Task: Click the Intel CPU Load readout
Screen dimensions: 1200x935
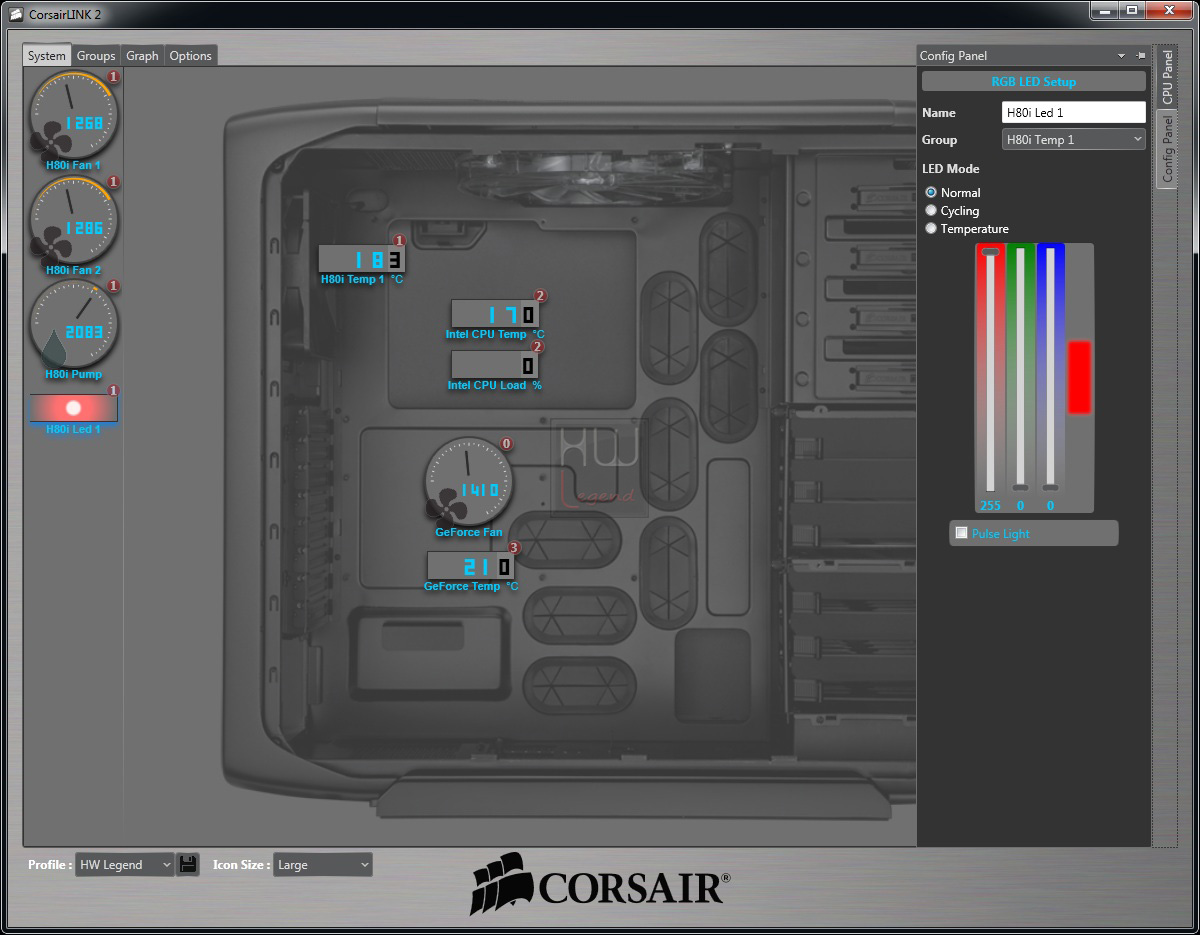Action: click(x=494, y=364)
